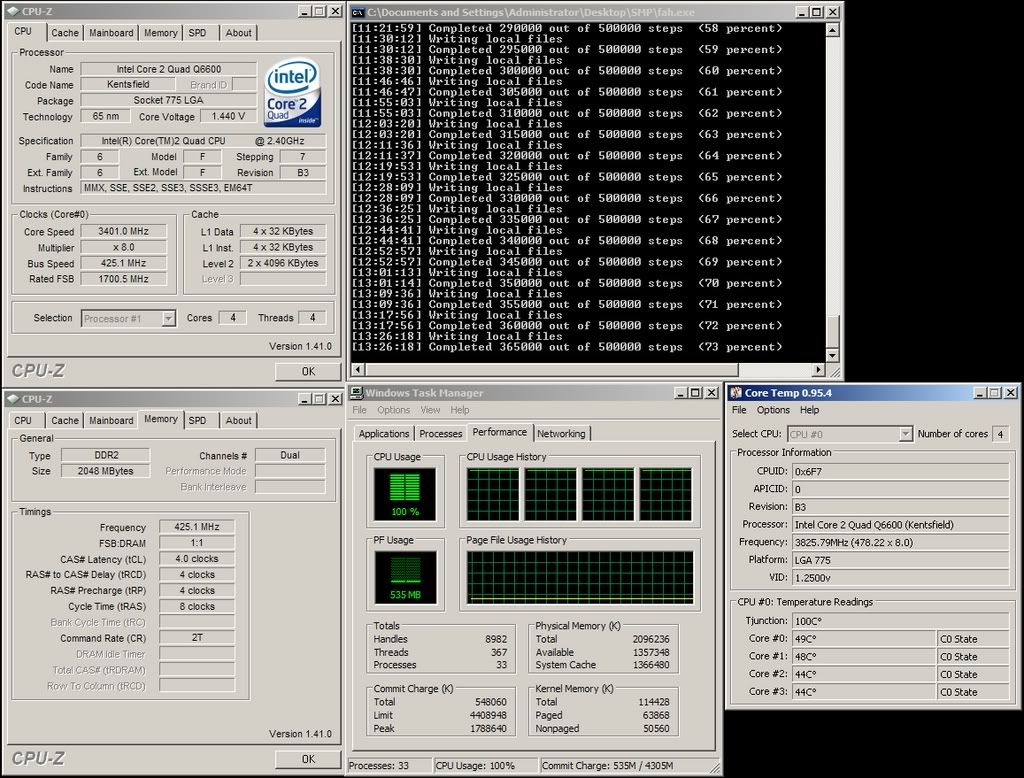Open Task Manager Options menu
Image resolution: width=1024 pixels, height=778 pixels.
394,410
